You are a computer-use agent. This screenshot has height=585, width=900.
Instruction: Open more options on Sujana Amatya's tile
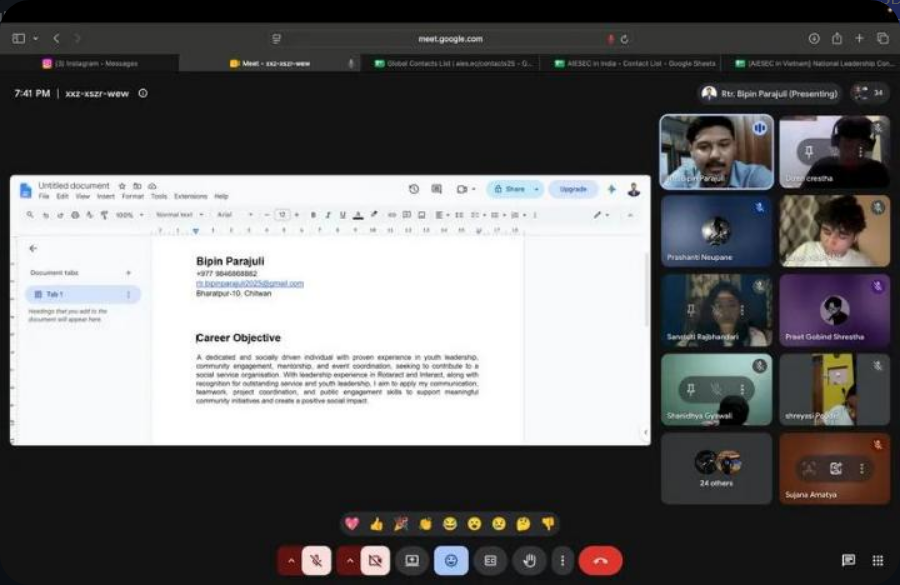click(x=862, y=468)
